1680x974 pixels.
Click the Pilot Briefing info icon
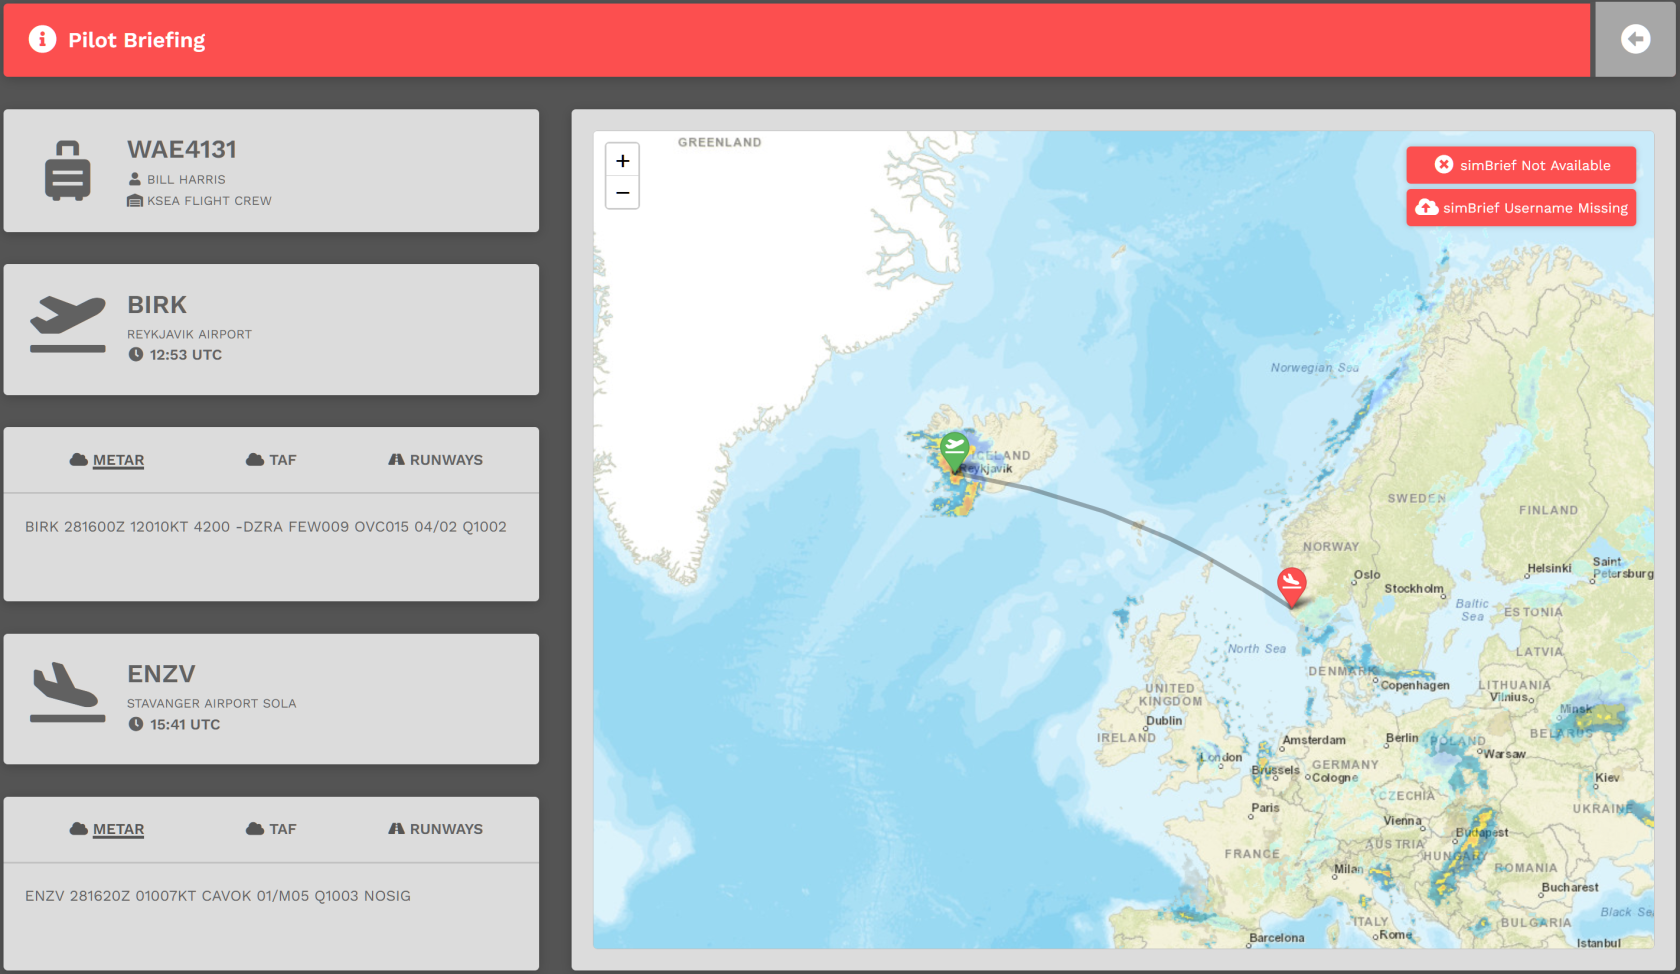coord(42,39)
